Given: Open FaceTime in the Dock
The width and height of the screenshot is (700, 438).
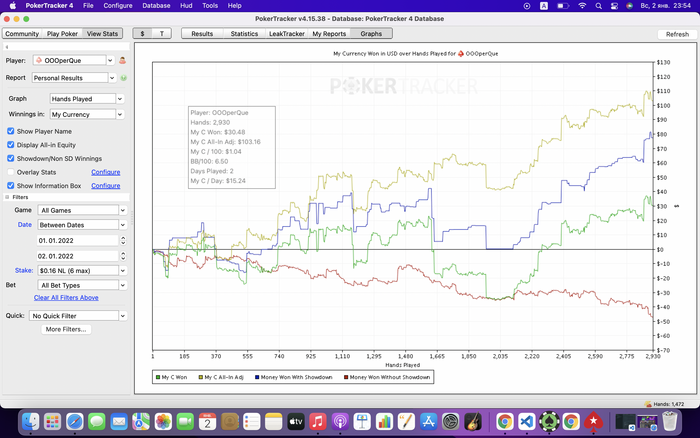Looking at the screenshot, I should [185, 421].
